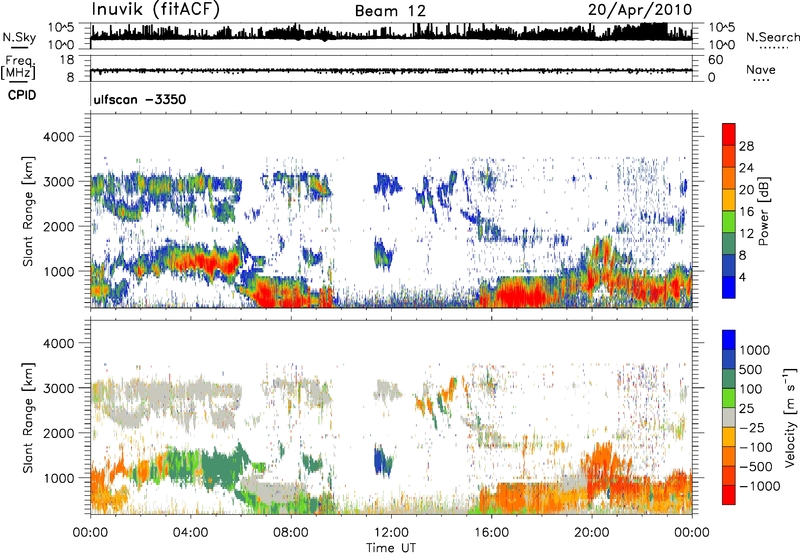Click the 'Beam 12' header label
The image size is (800, 554).
[390, 11]
